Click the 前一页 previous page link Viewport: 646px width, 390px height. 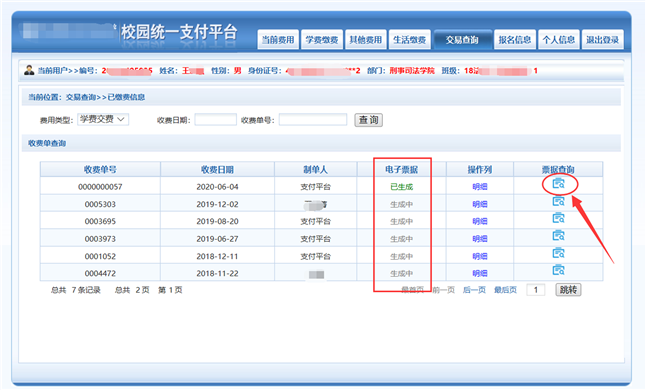(x=443, y=290)
